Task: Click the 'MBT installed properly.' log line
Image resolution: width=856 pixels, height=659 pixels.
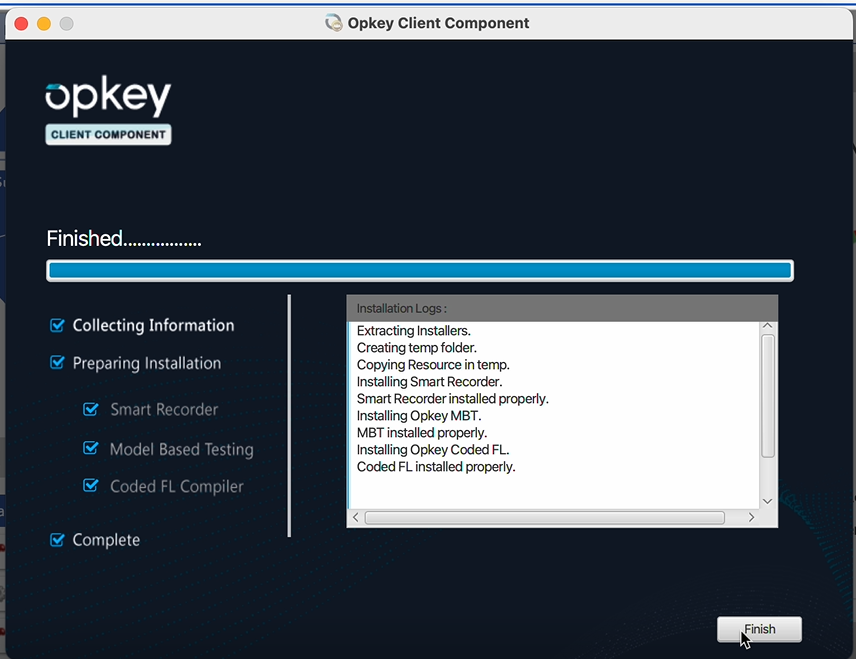Action: pos(421,432)
